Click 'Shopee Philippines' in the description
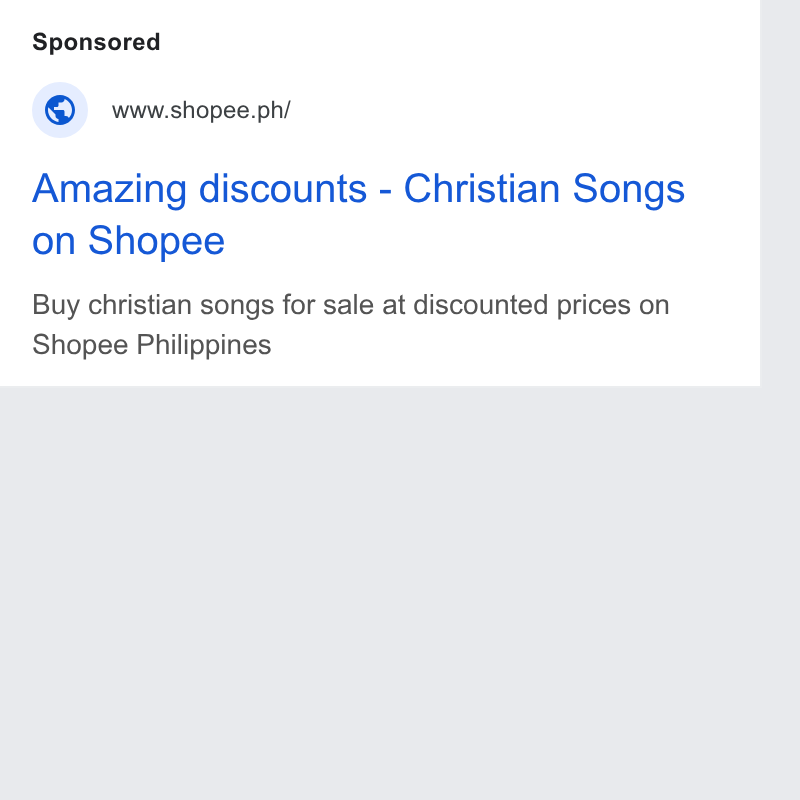 pyautogui.click(x=152, y=345)
